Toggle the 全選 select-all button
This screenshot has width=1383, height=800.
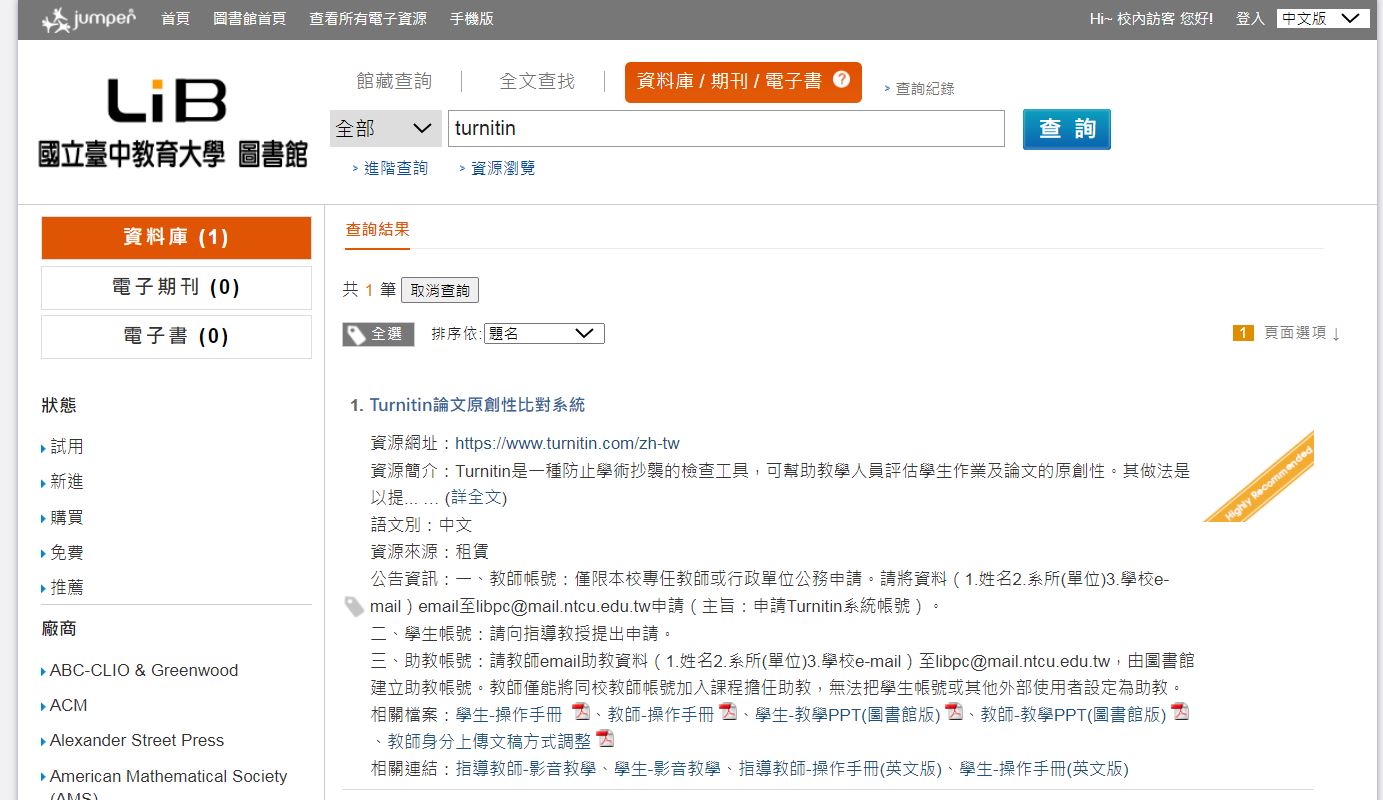coord(378,334)
